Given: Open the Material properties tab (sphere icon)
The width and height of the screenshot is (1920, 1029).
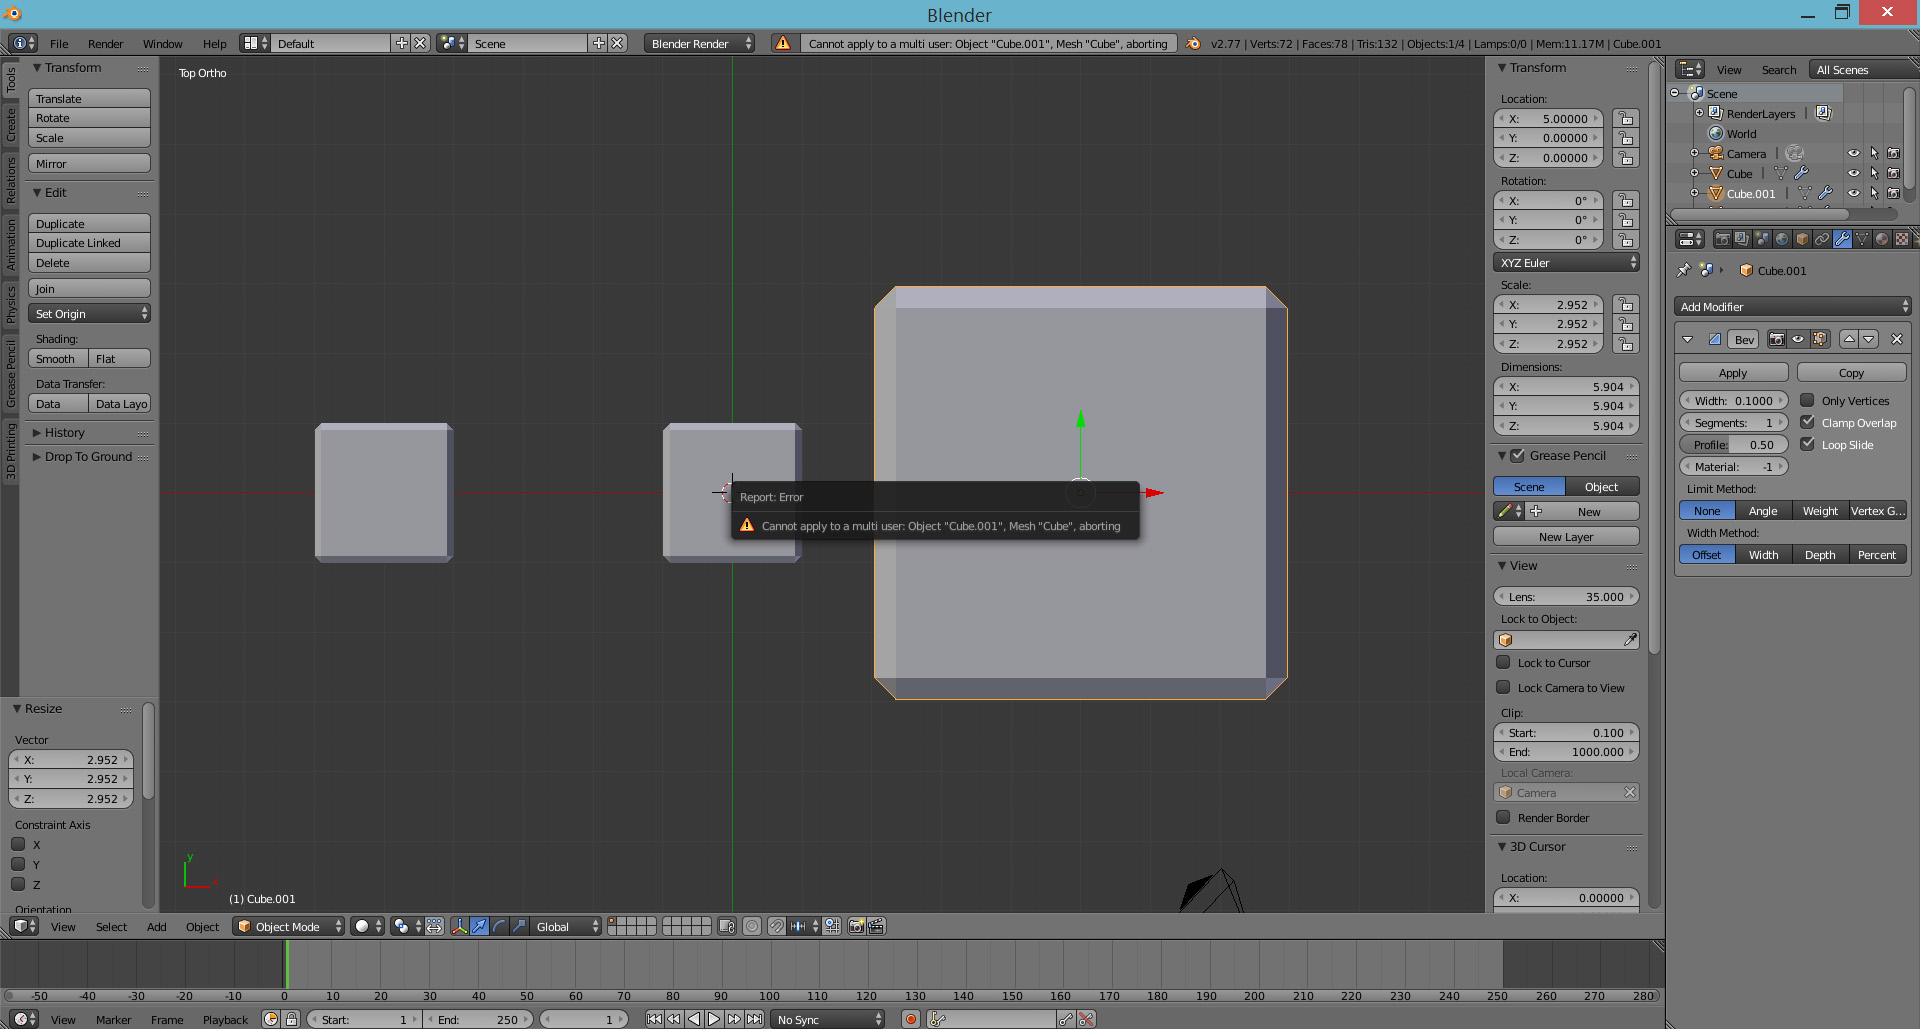Looking at the screenshot, I should [x=1882, y=239].
